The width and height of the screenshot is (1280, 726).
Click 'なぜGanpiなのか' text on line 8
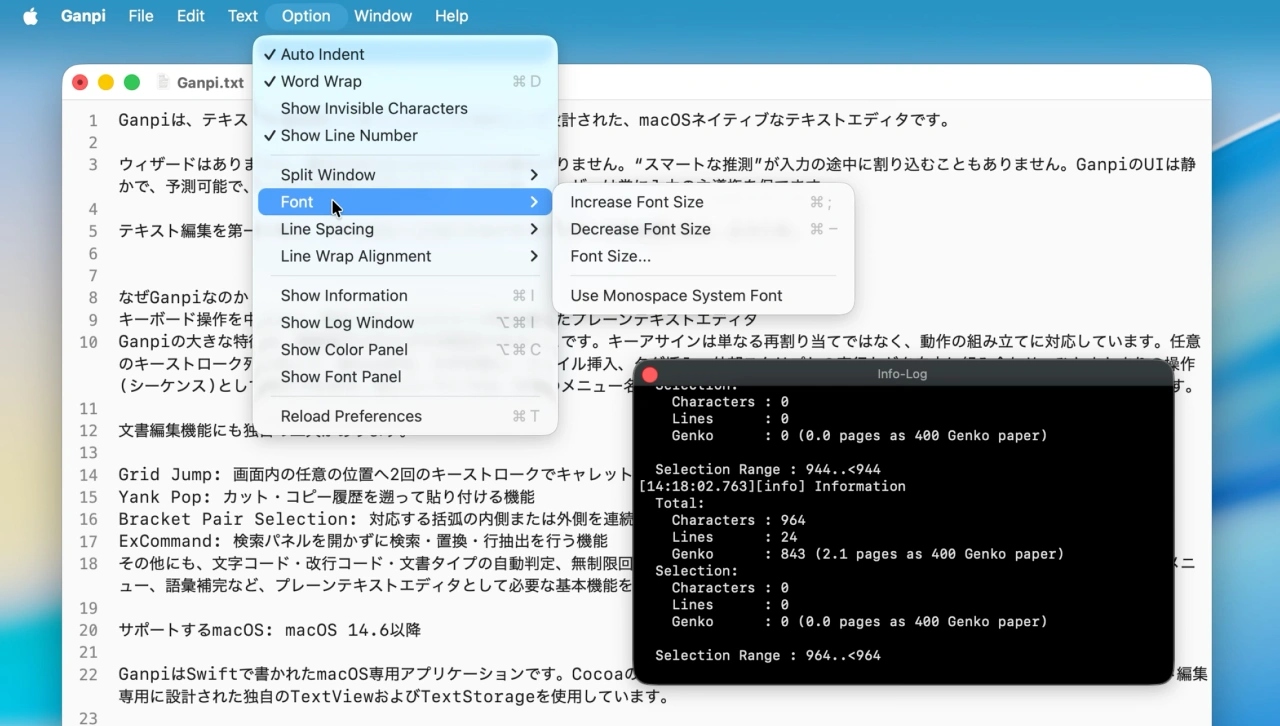184,298
